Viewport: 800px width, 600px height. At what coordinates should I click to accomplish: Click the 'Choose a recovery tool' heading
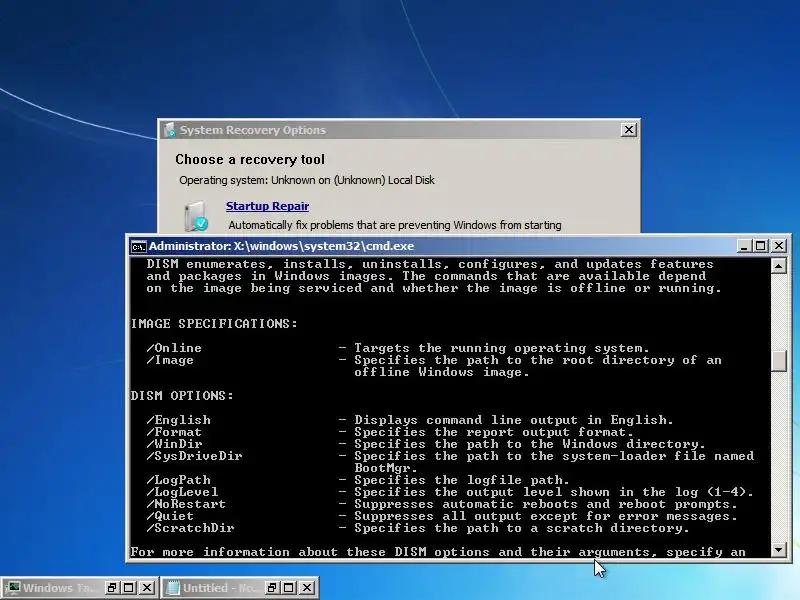pyautogui.click(x=250, y=160)
